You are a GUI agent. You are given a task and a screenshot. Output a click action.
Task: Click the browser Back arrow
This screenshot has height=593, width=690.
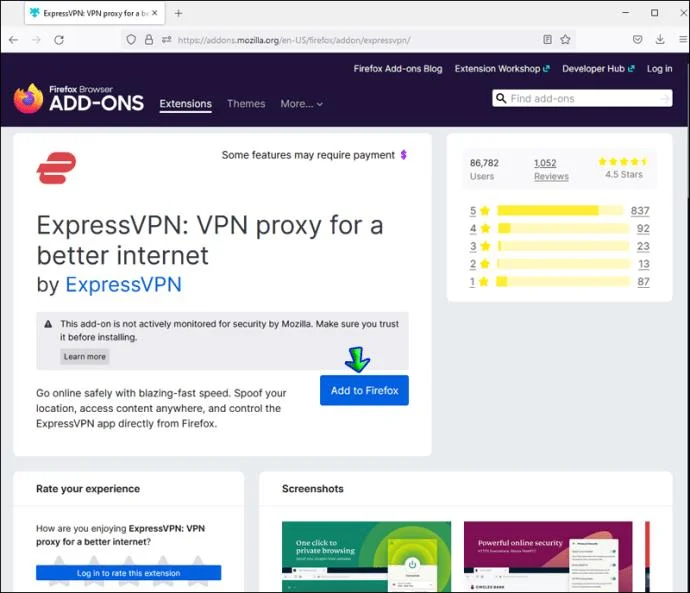coord(14,40)
